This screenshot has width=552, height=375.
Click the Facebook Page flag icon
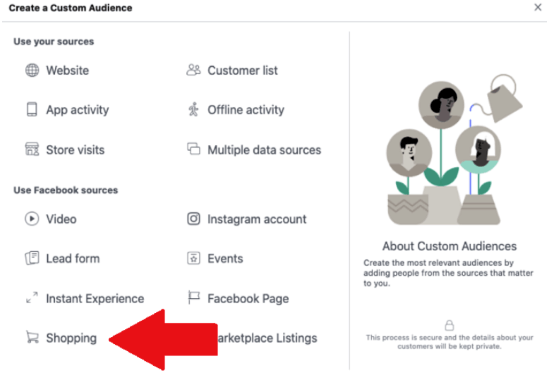pos(193,298)
